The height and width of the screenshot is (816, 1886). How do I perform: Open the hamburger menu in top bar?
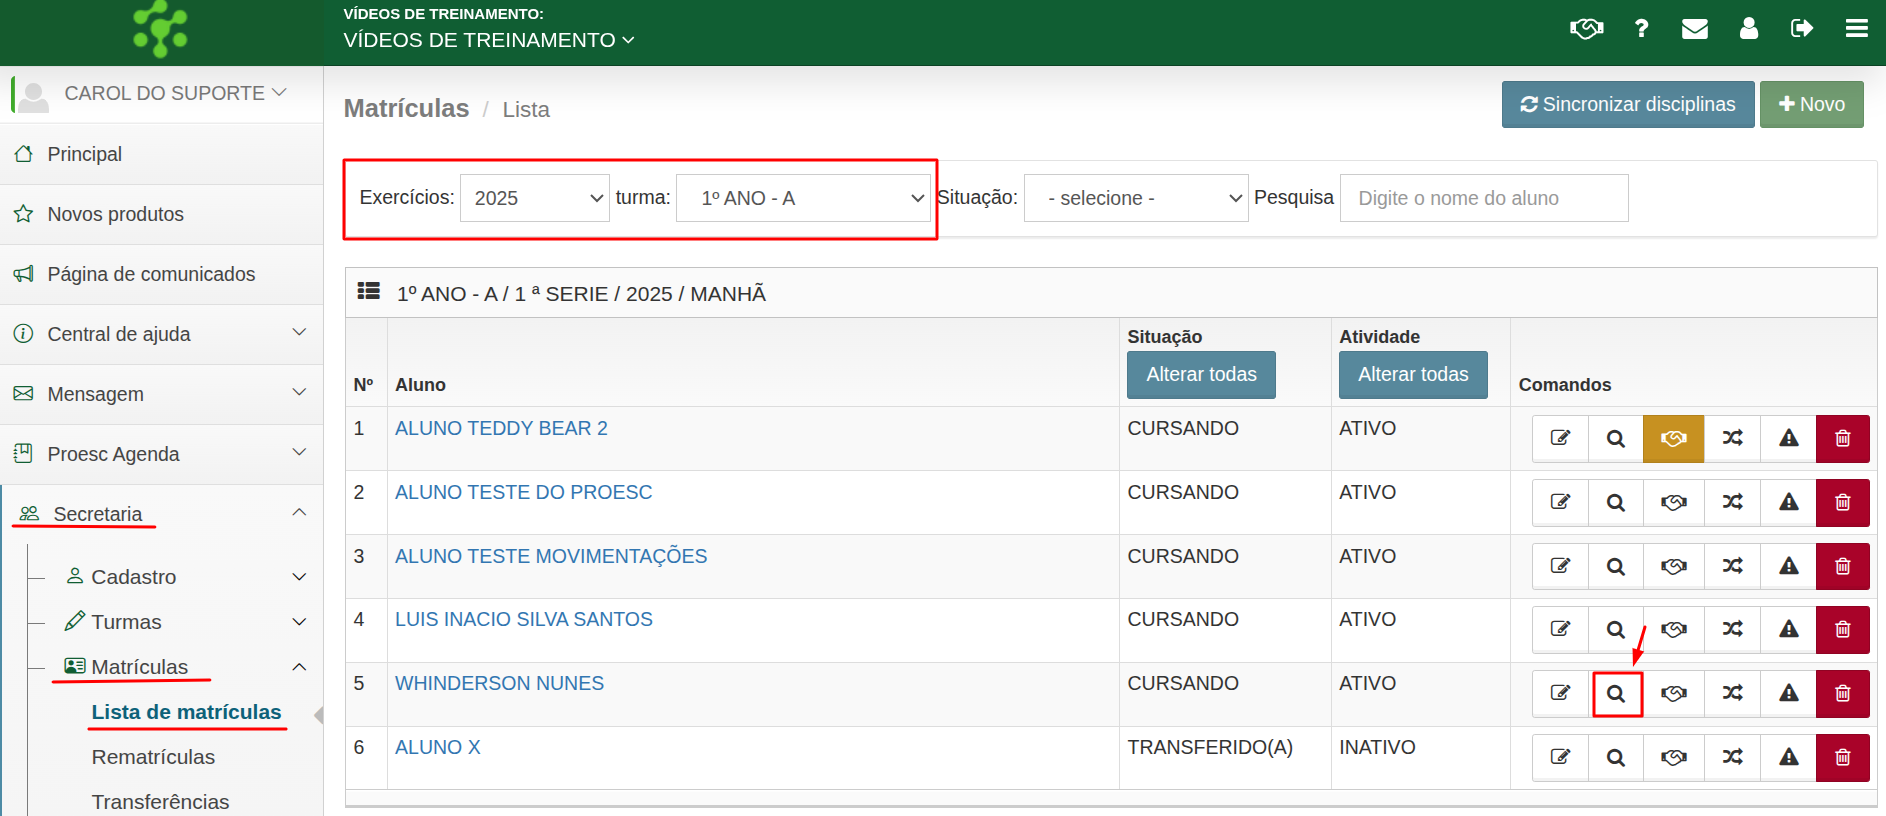[1856, 29]
